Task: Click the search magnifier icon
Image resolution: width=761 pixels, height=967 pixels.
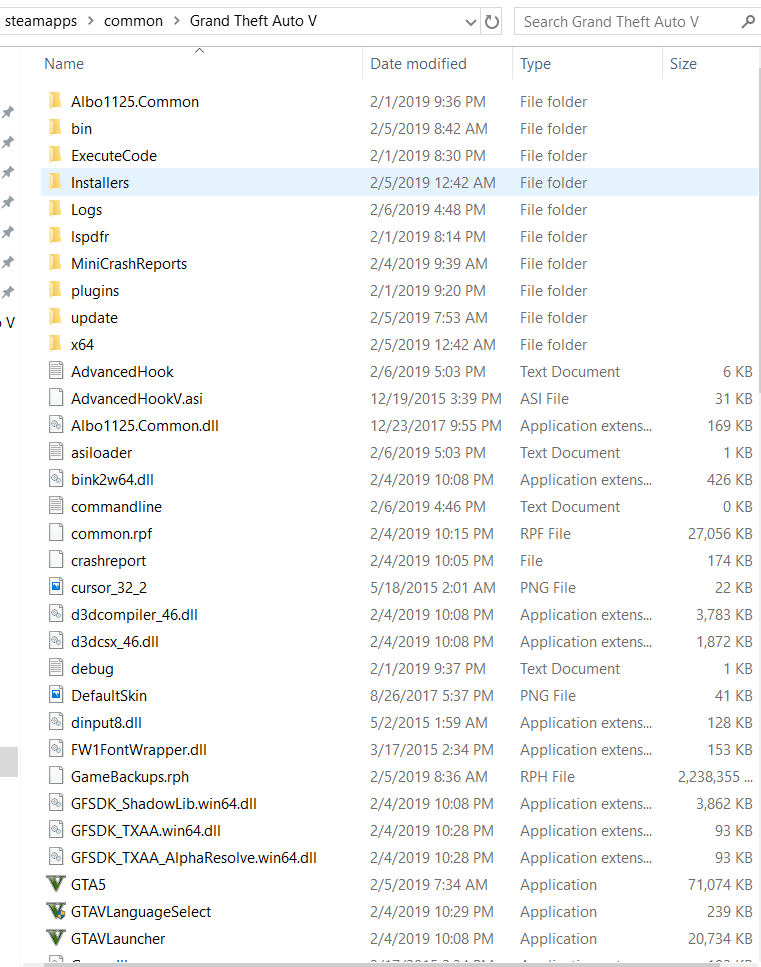Action: click(748, 22)
